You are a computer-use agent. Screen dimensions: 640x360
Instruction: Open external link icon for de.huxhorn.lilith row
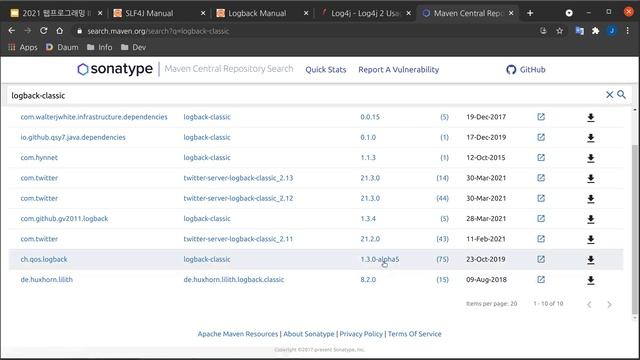541,279
